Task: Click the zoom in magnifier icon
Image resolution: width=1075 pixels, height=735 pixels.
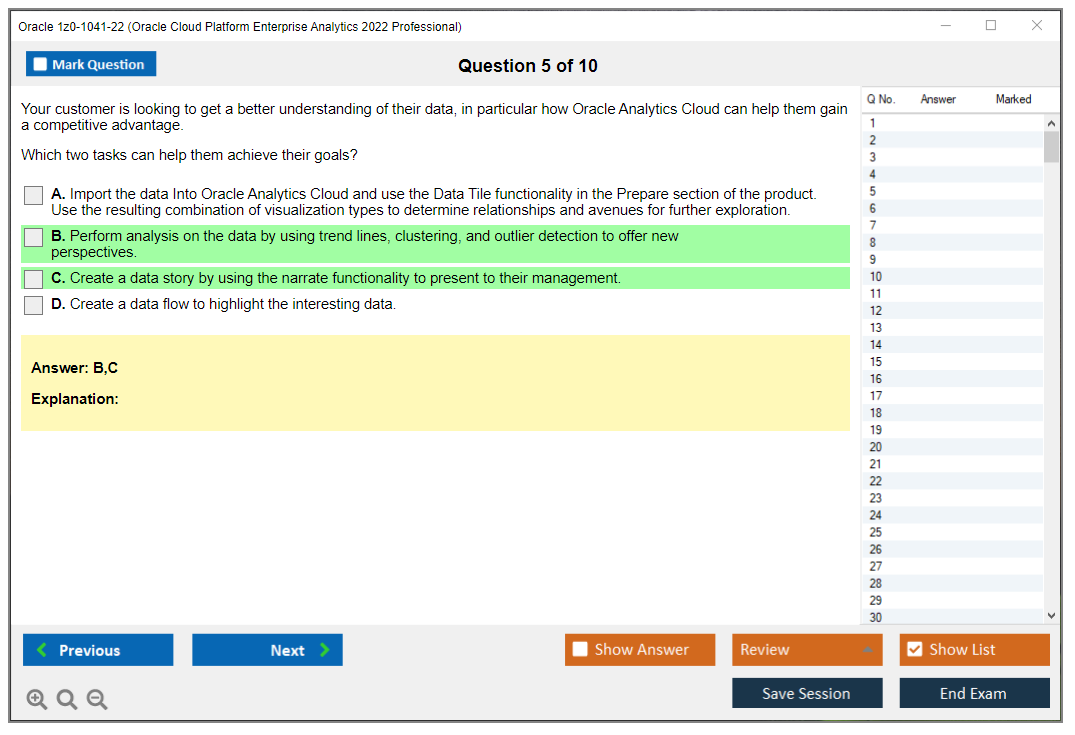Action: (x=36, y=700)
